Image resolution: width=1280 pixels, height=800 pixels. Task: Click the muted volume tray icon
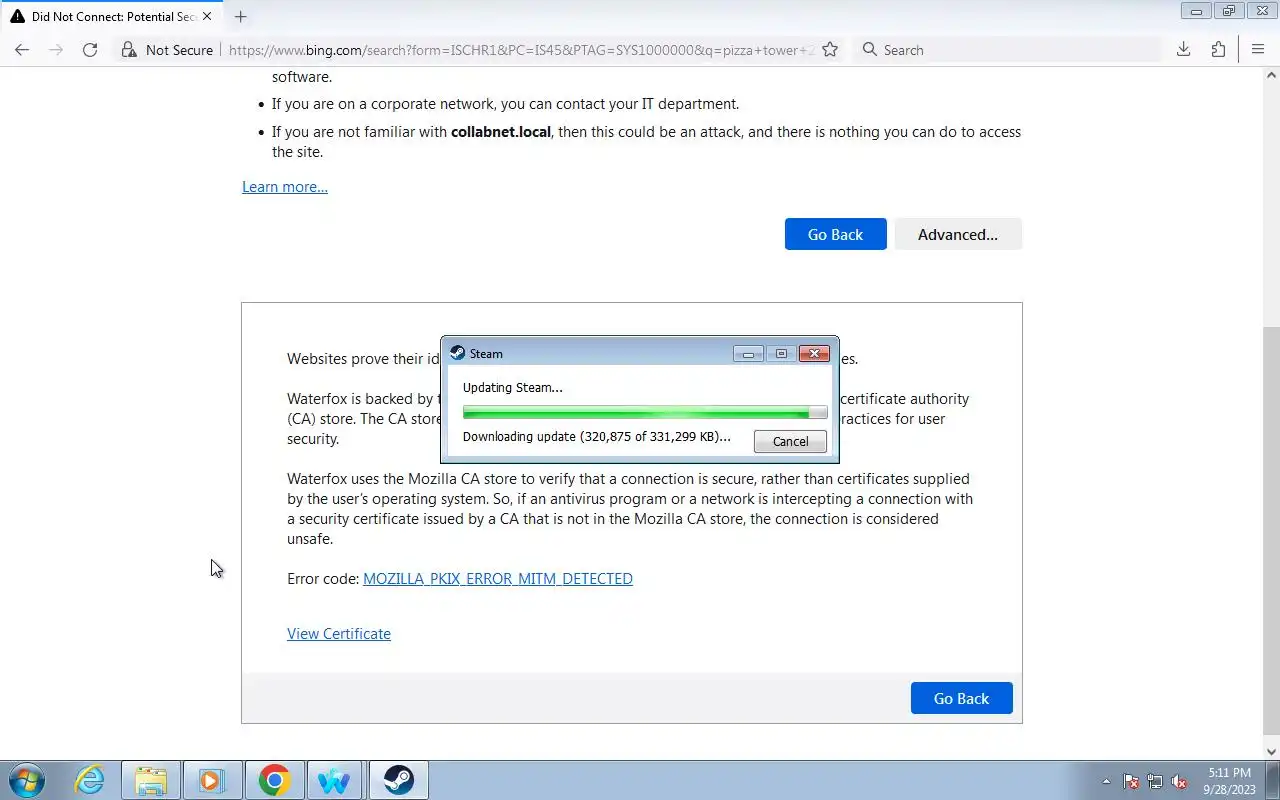[x=1180, y=781]
